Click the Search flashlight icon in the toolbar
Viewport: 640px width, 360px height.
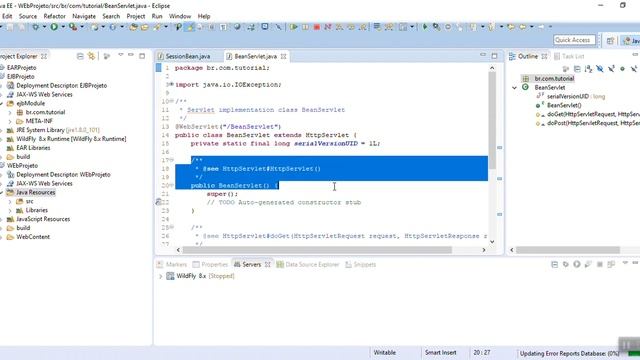[157, 27]
